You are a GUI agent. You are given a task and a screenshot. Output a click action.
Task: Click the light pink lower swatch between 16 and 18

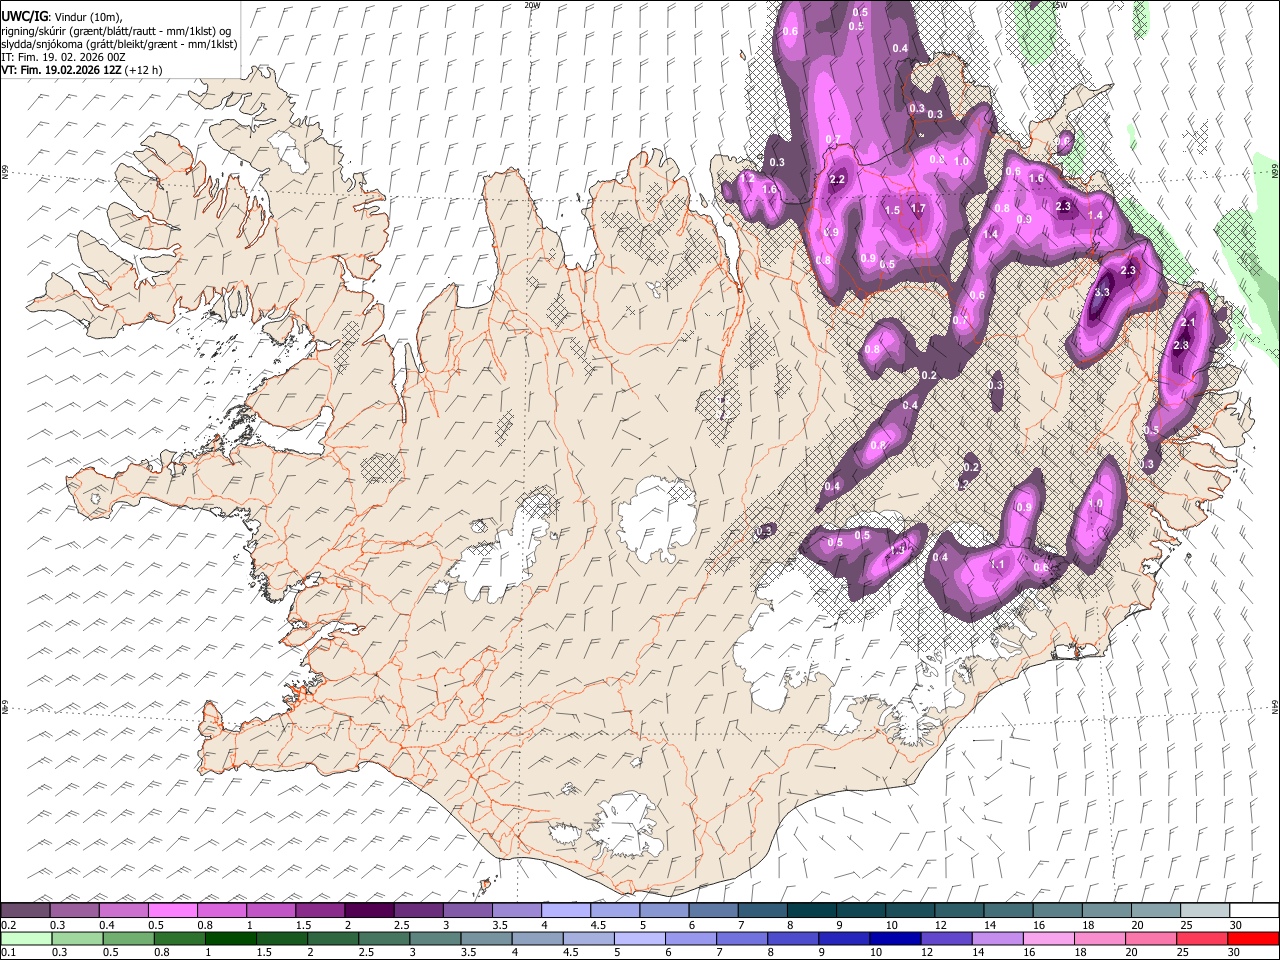pos(1048,938)
